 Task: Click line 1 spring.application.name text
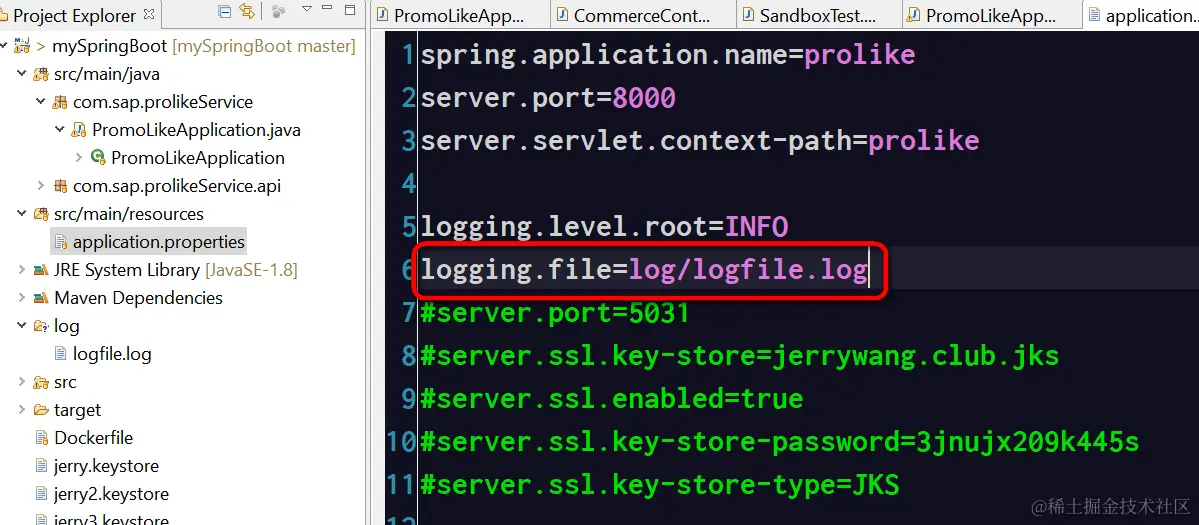pos(668,54)
